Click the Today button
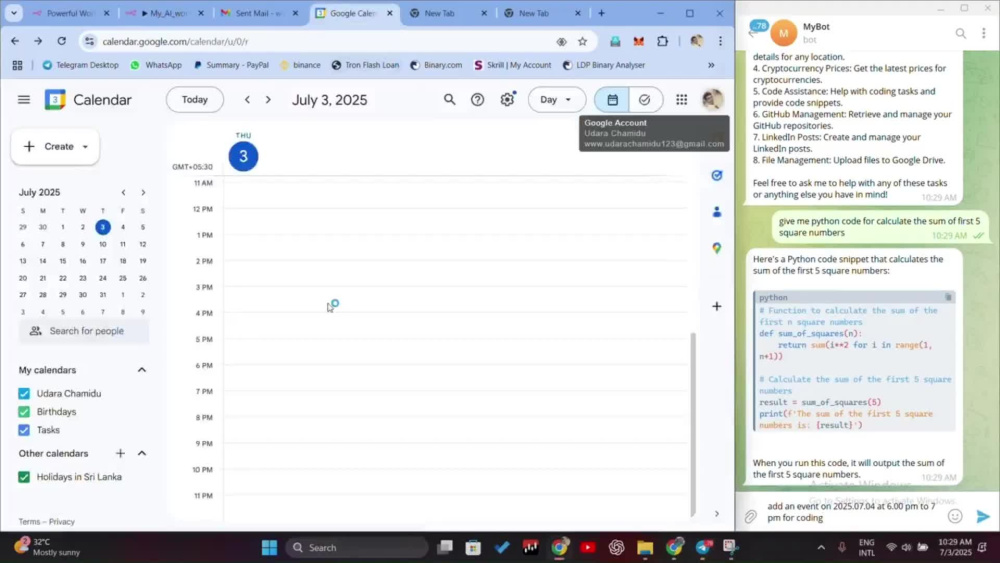This screenshot has height=563, width=1000. (x=195, y=99)
